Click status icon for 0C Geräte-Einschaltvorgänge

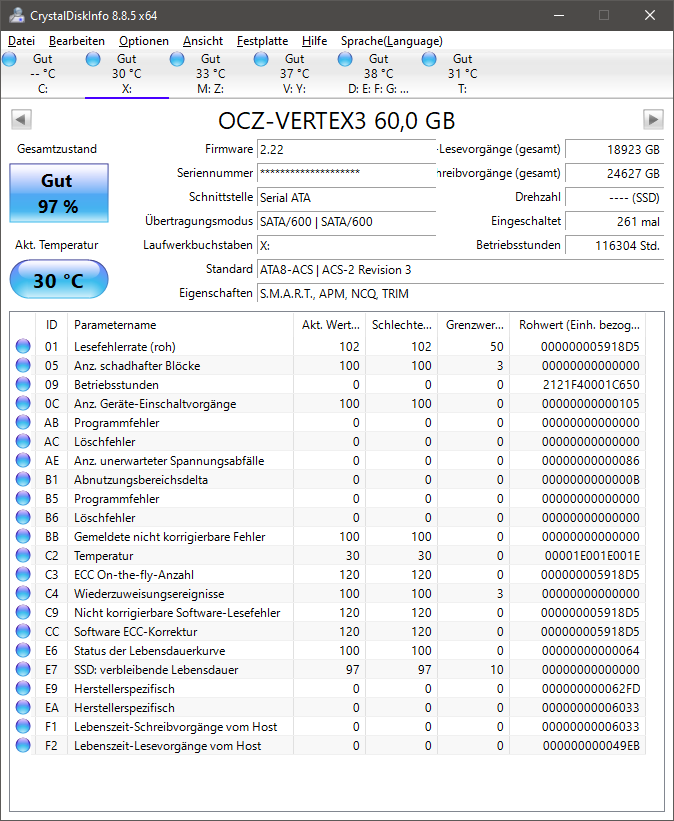(23, 403)
